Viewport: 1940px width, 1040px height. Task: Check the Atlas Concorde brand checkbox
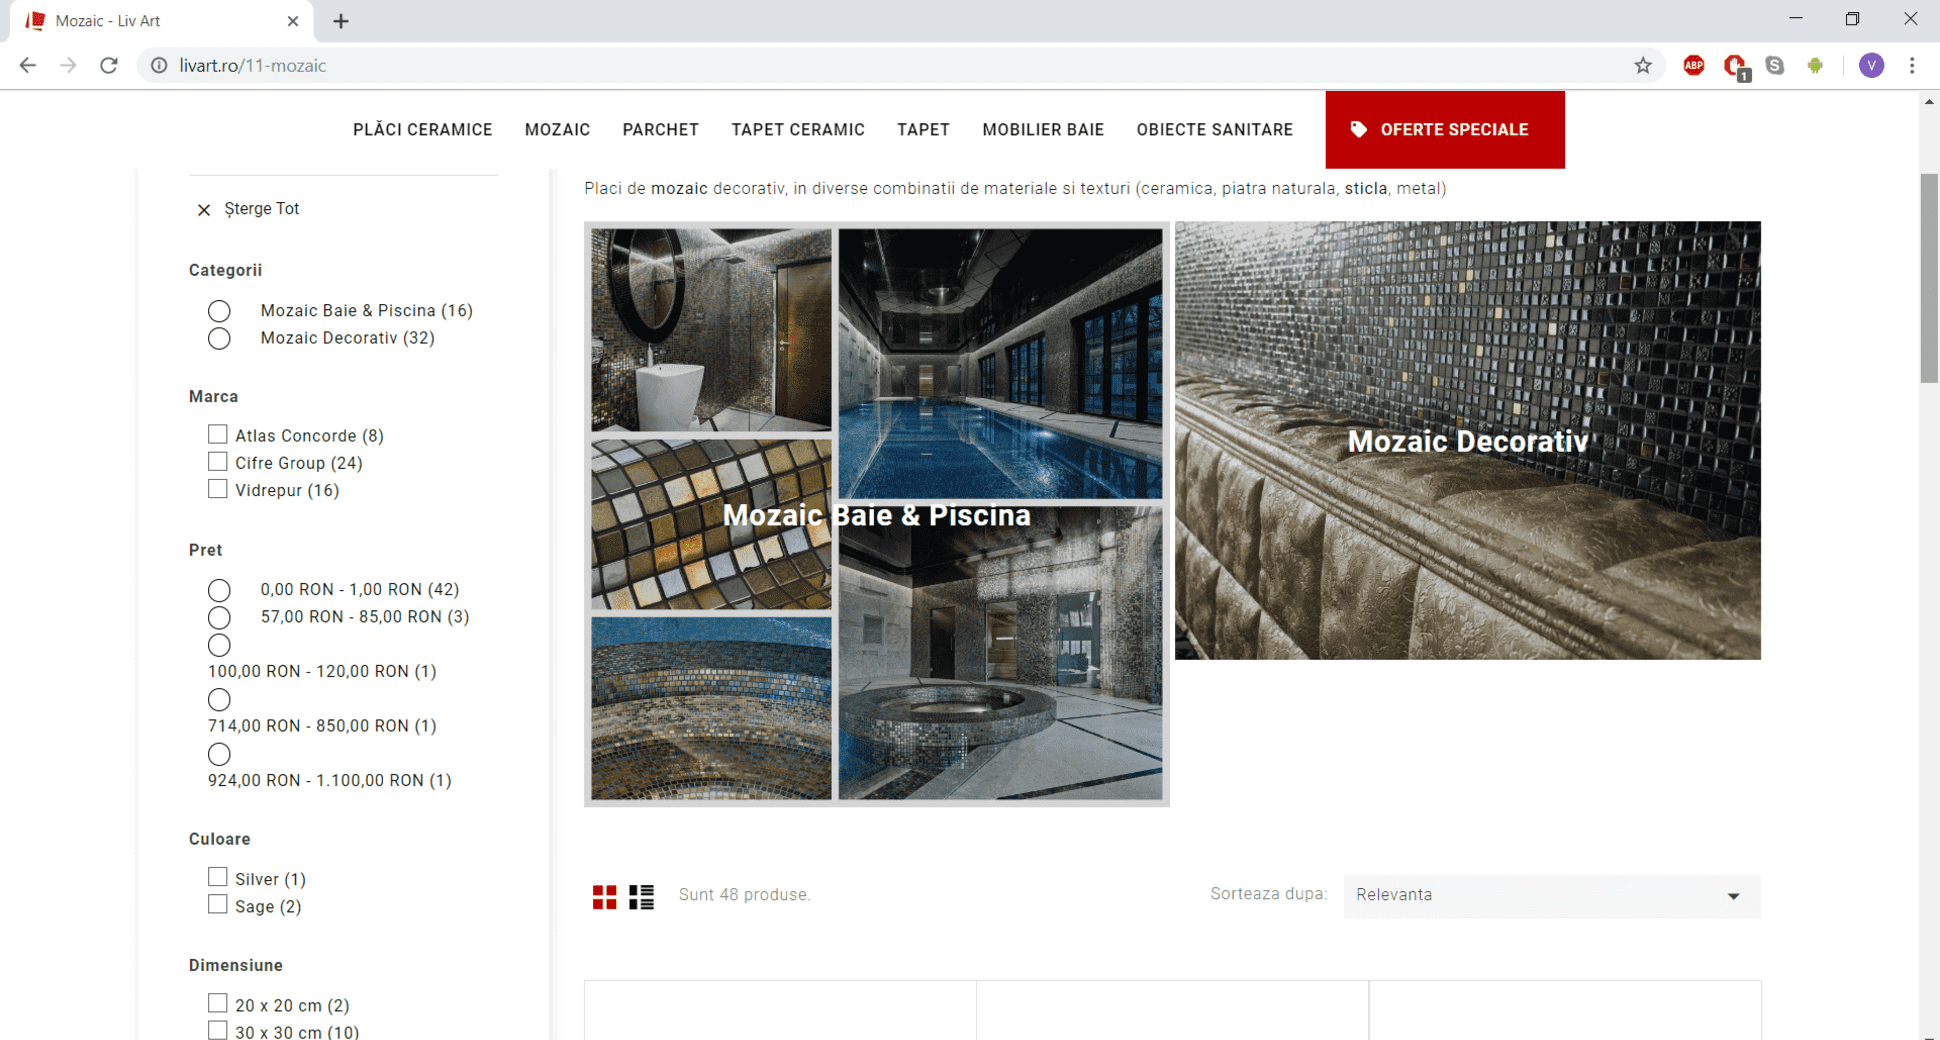coord(217,435)
